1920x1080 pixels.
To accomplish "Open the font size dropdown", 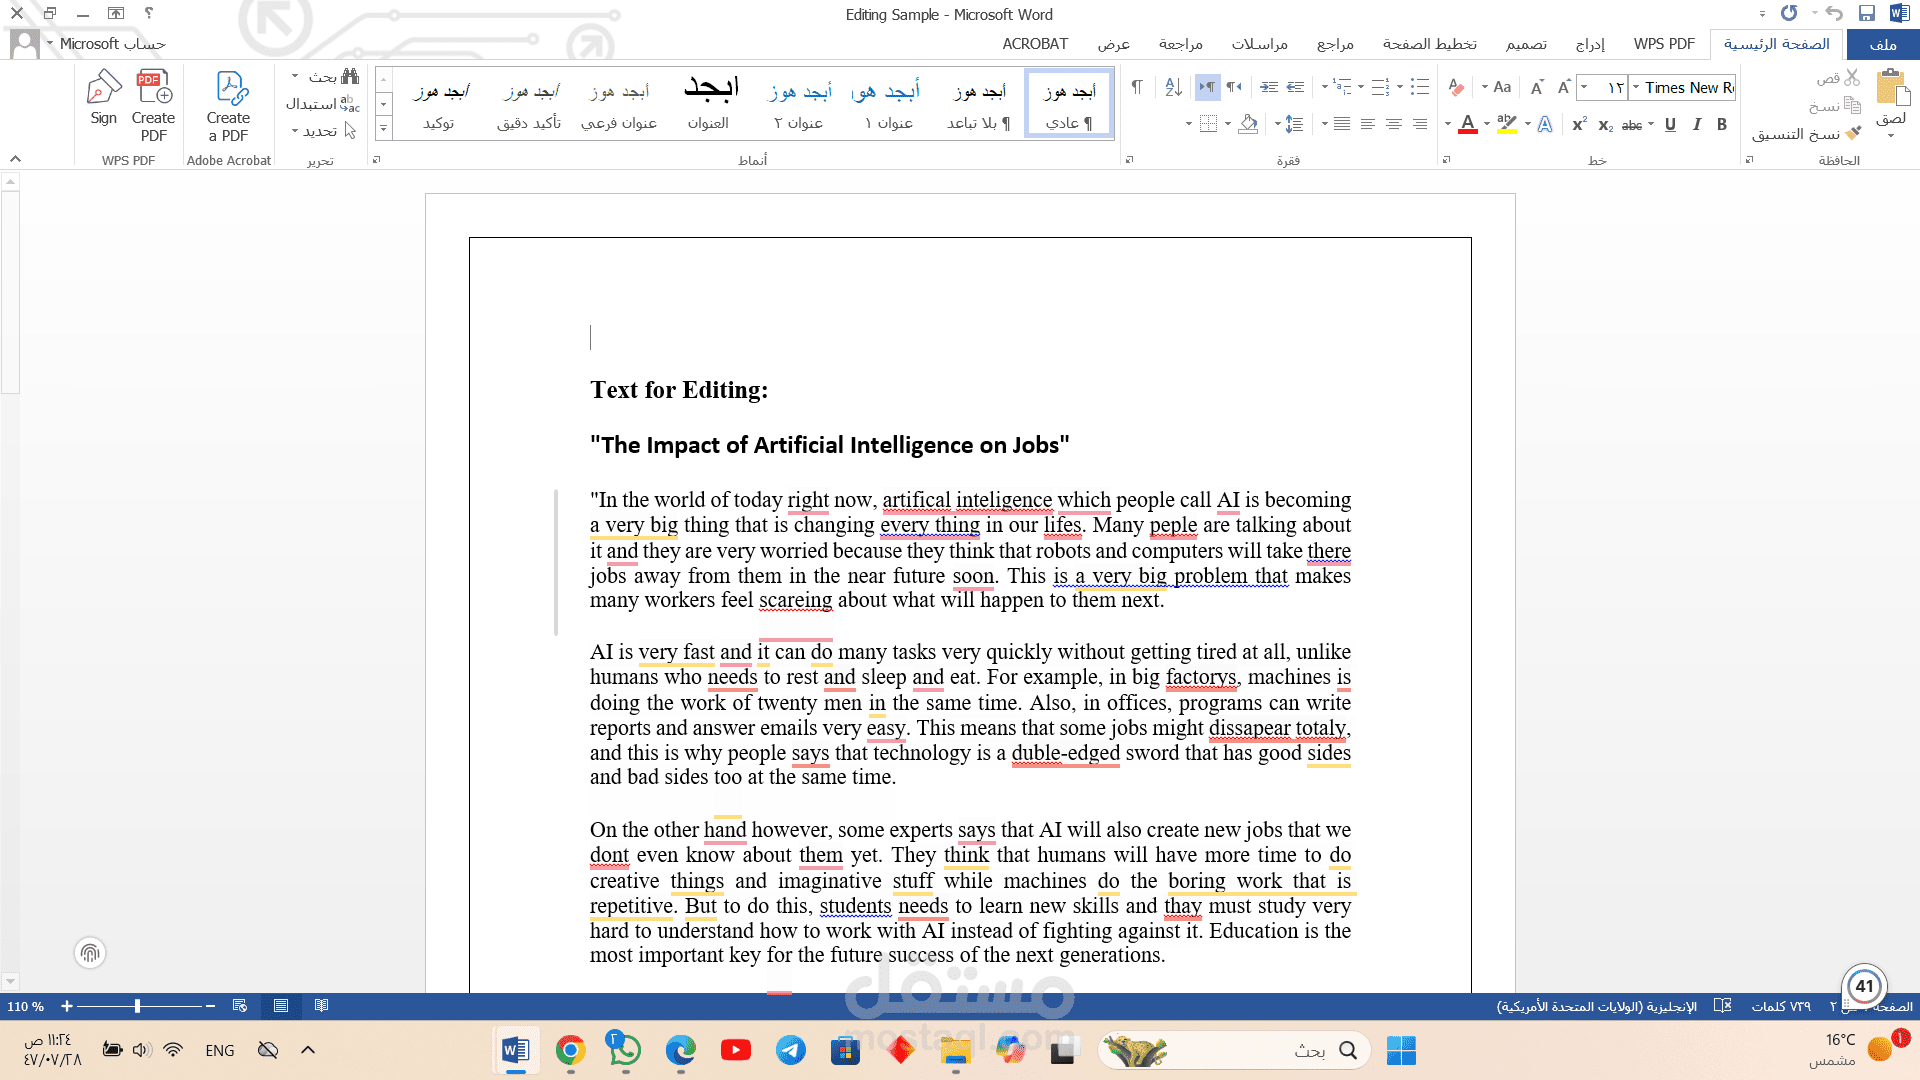I will click(x=1584, y=88).
